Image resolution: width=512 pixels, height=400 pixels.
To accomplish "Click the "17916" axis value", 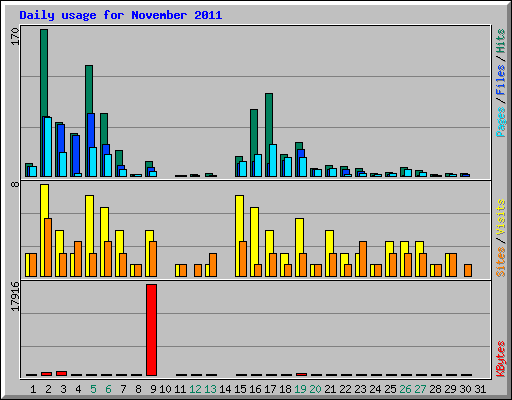I will point(15,297).
